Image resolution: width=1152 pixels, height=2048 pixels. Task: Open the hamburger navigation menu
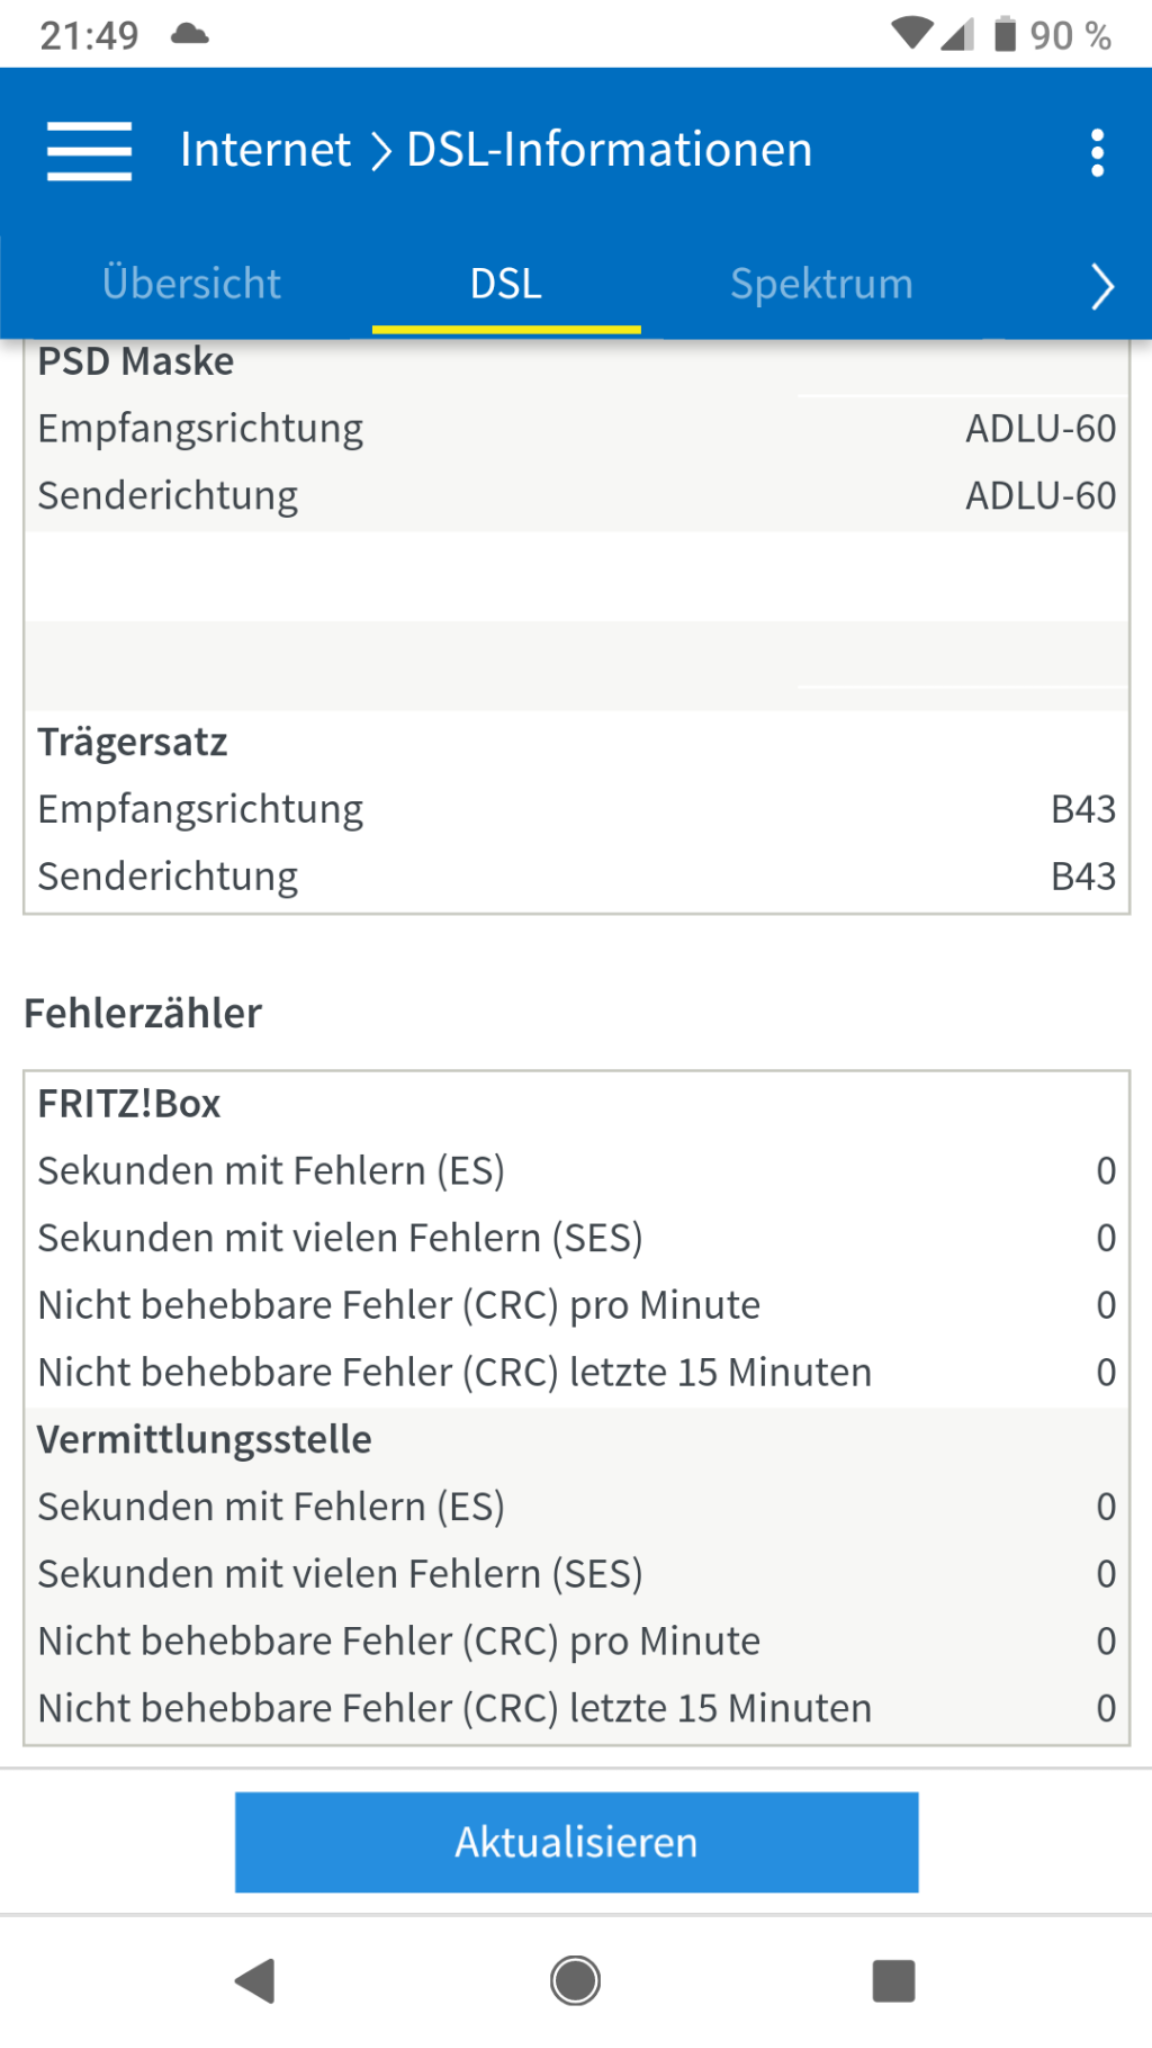(89, 151)
